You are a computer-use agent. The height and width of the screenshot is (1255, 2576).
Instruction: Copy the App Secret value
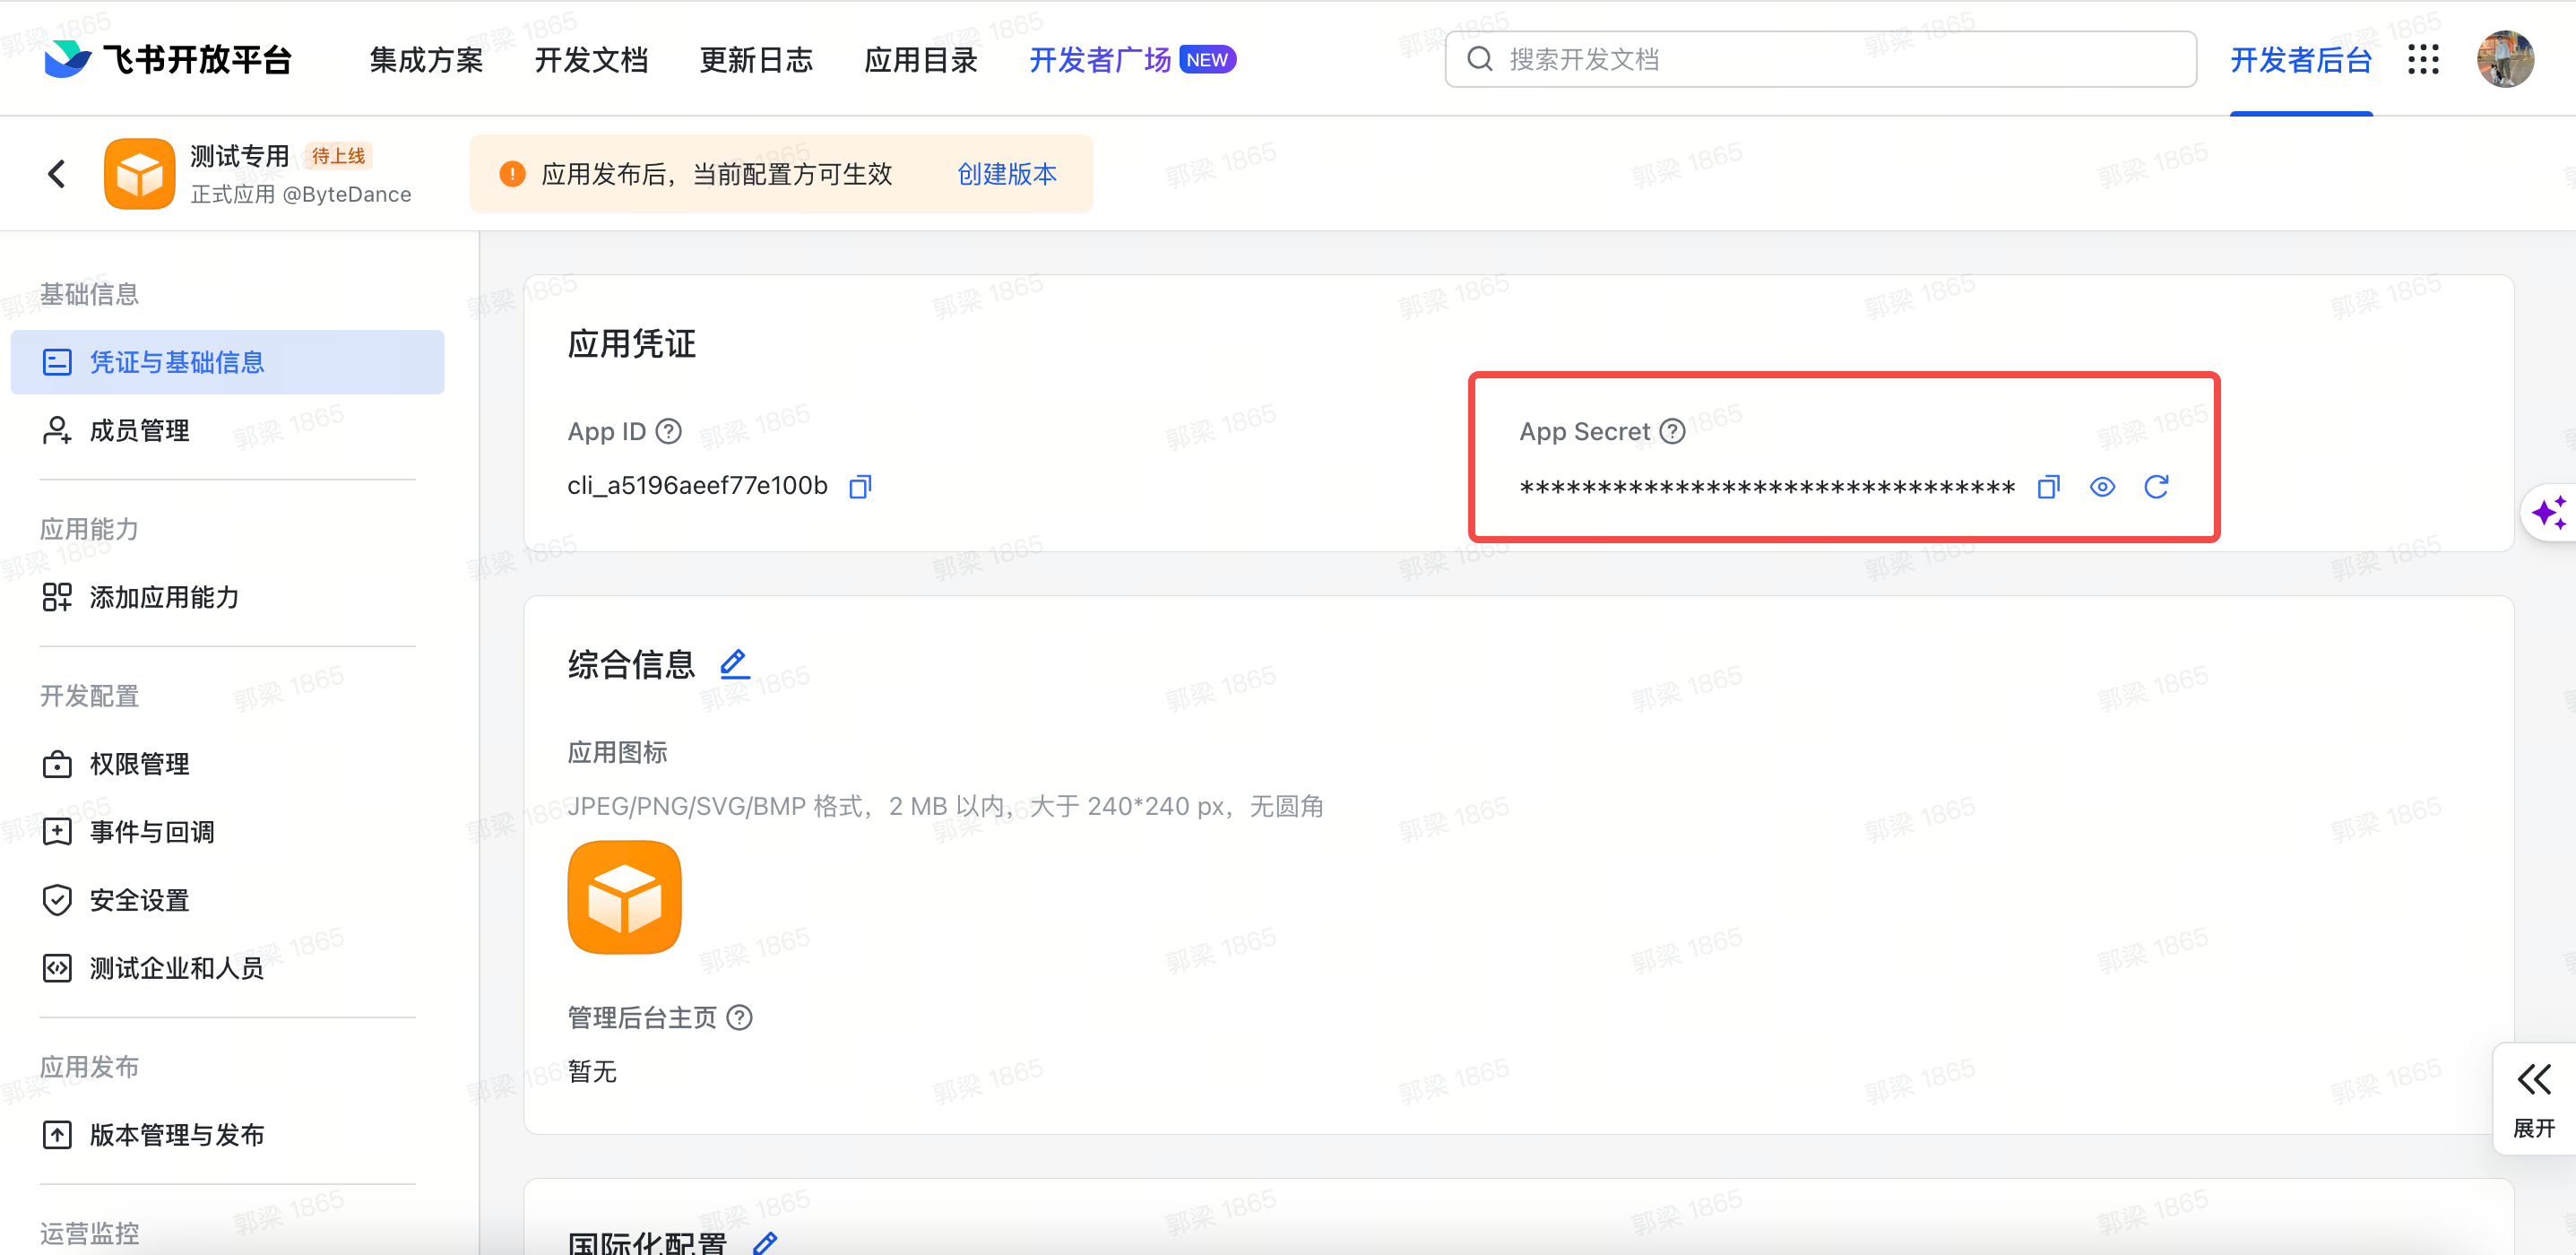[2049, 487]
